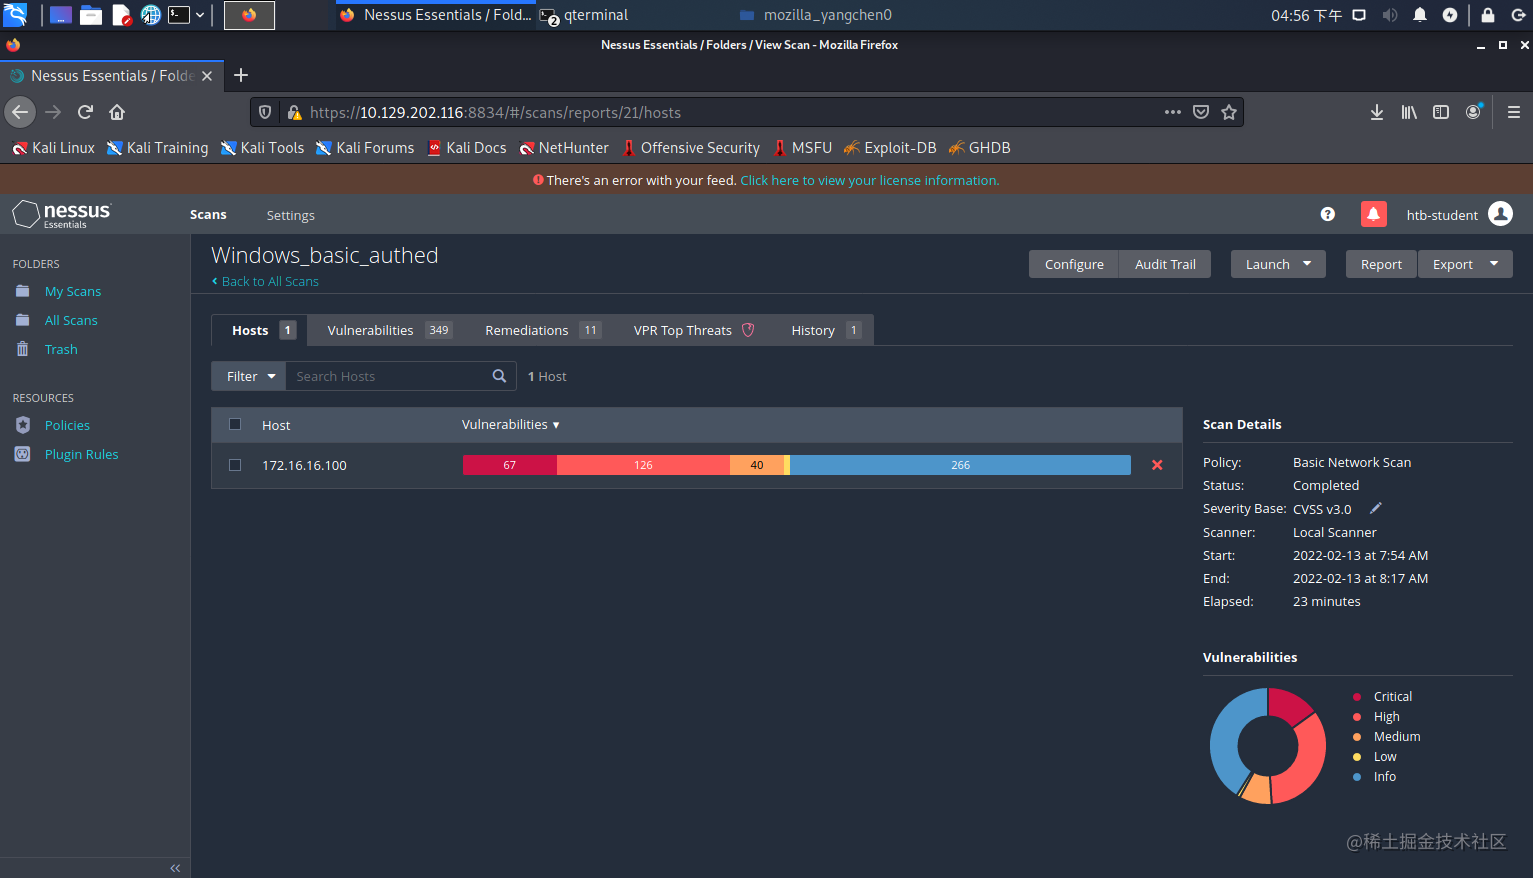Launch the web browser globe icon
This screenshot has height=878, width=1533.
tap(150, 15)
